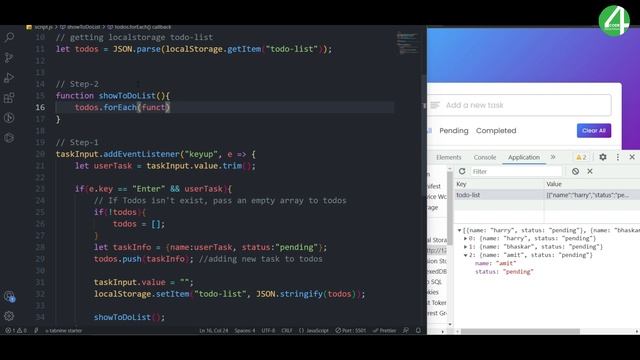The image size is (640, 360).
Task: Click the storage Filter field
Action: pos(516,171)
